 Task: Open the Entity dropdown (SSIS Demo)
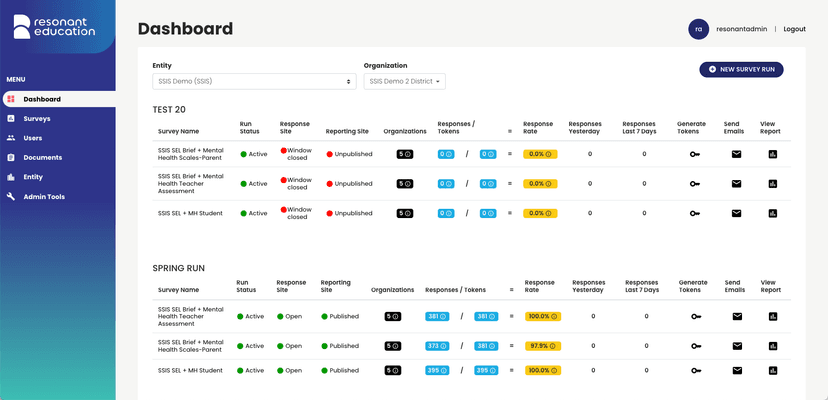pyautogui.click(x=255, y=81)
